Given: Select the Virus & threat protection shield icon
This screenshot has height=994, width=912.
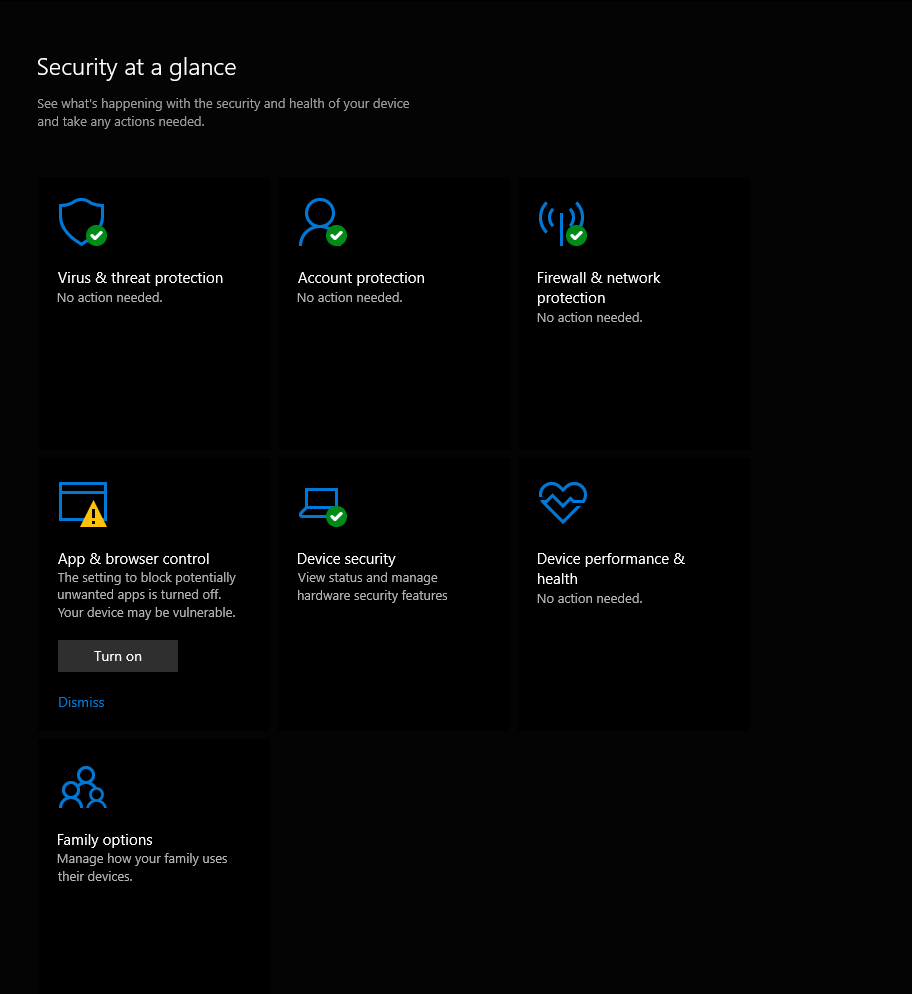Looking at the screenshot, I should [x=79, y=219].
